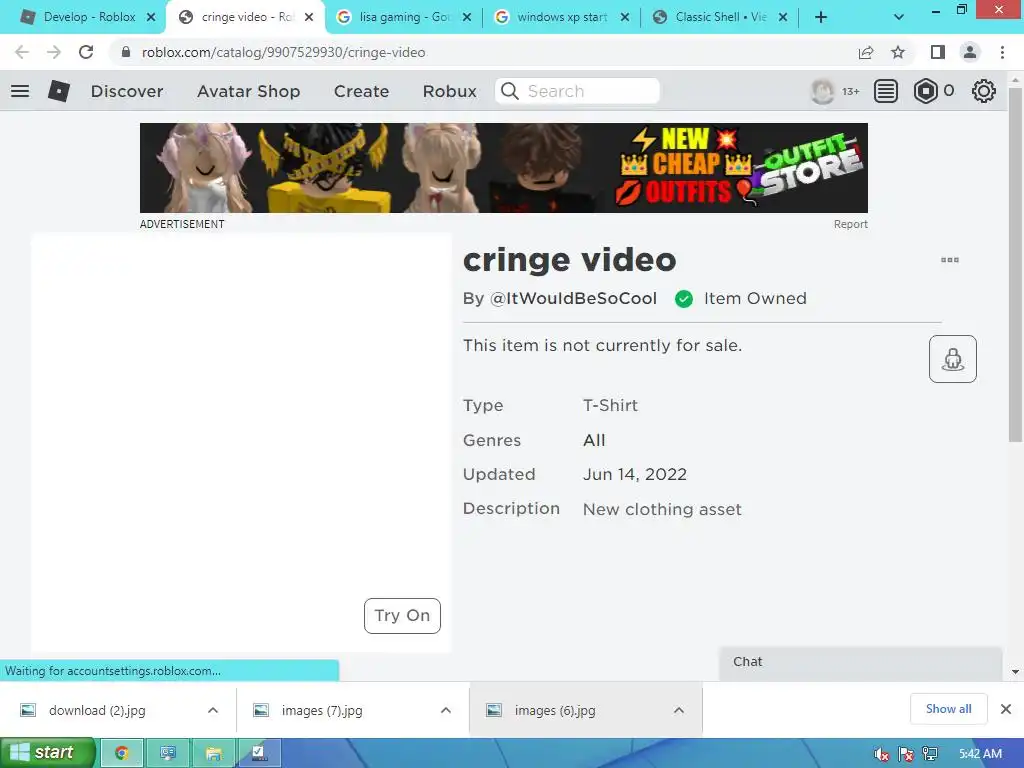The image size is (1024, 768).
Task: Share this page via address bar icon
Action: coord(866,52)
